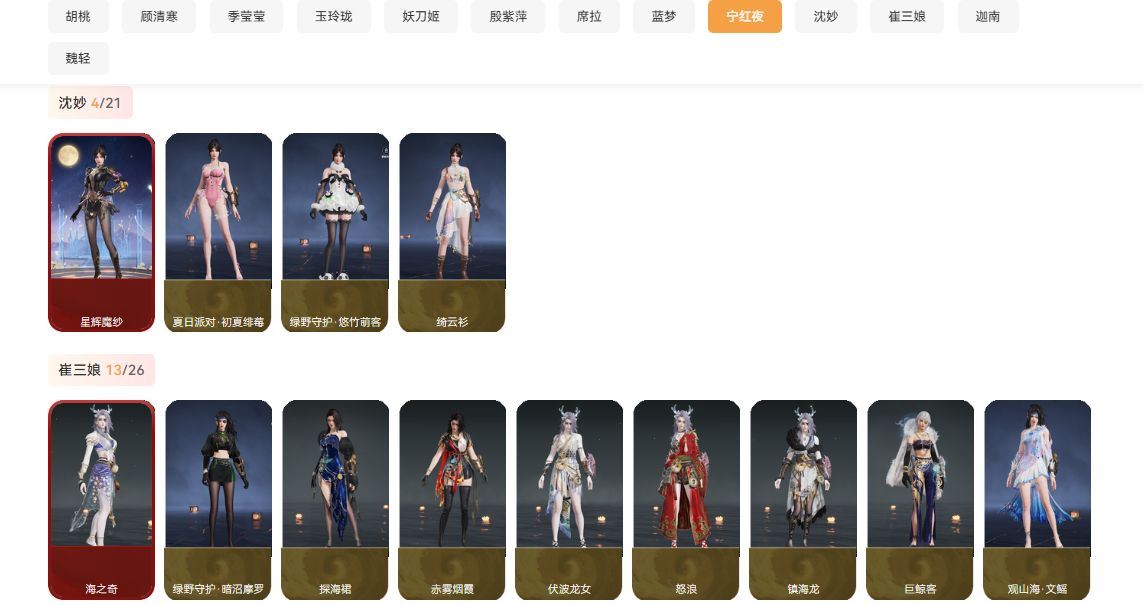Screen dimensions: 1143x605
Task: Click the 崔三娘 13/26 section label
Action: (101, 370)
